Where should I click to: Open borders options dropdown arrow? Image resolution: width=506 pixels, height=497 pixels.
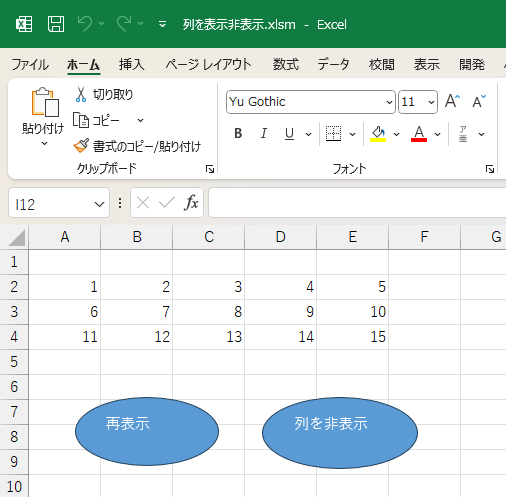(352, 134)
